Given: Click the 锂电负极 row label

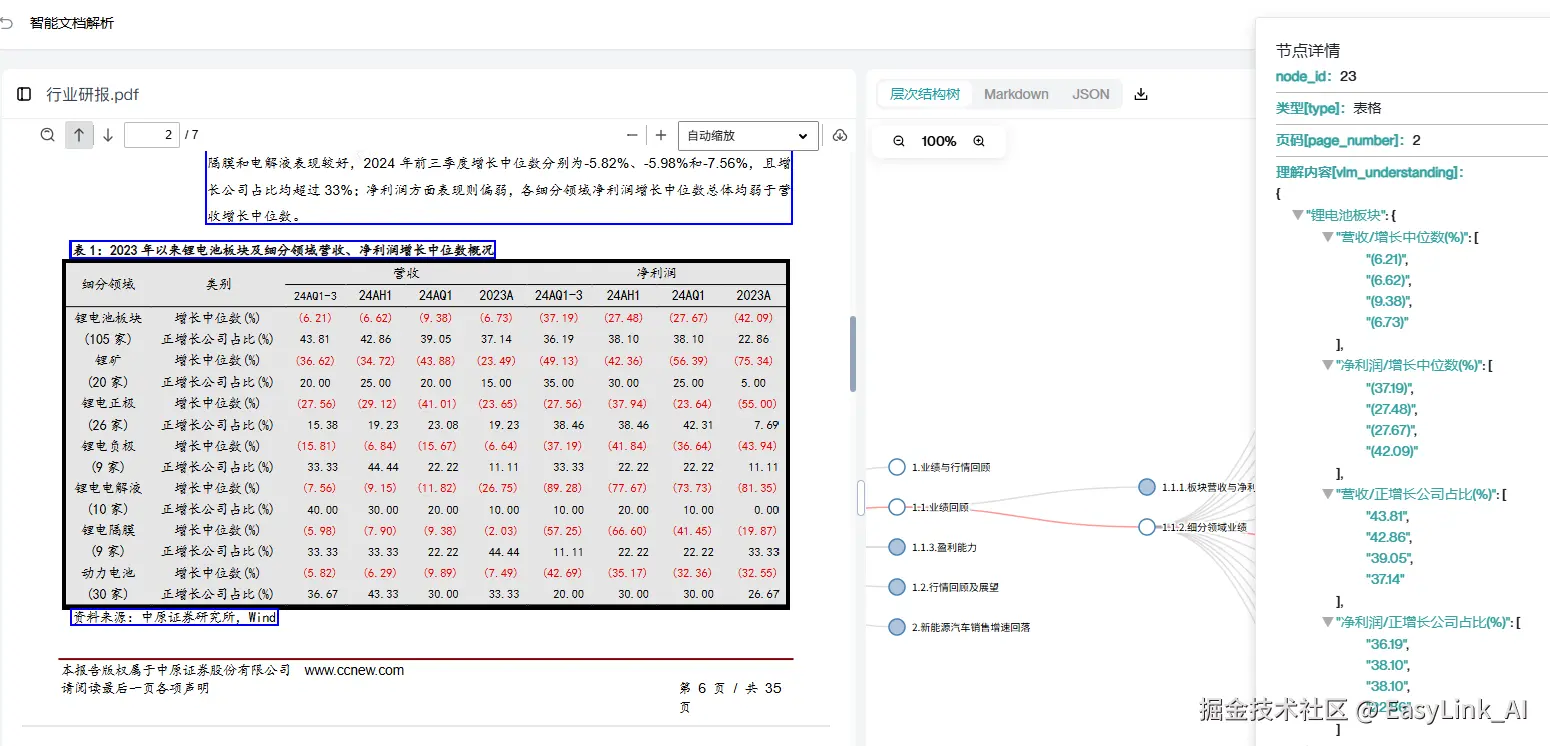Looking at the screenshot, I should point(109,446).
